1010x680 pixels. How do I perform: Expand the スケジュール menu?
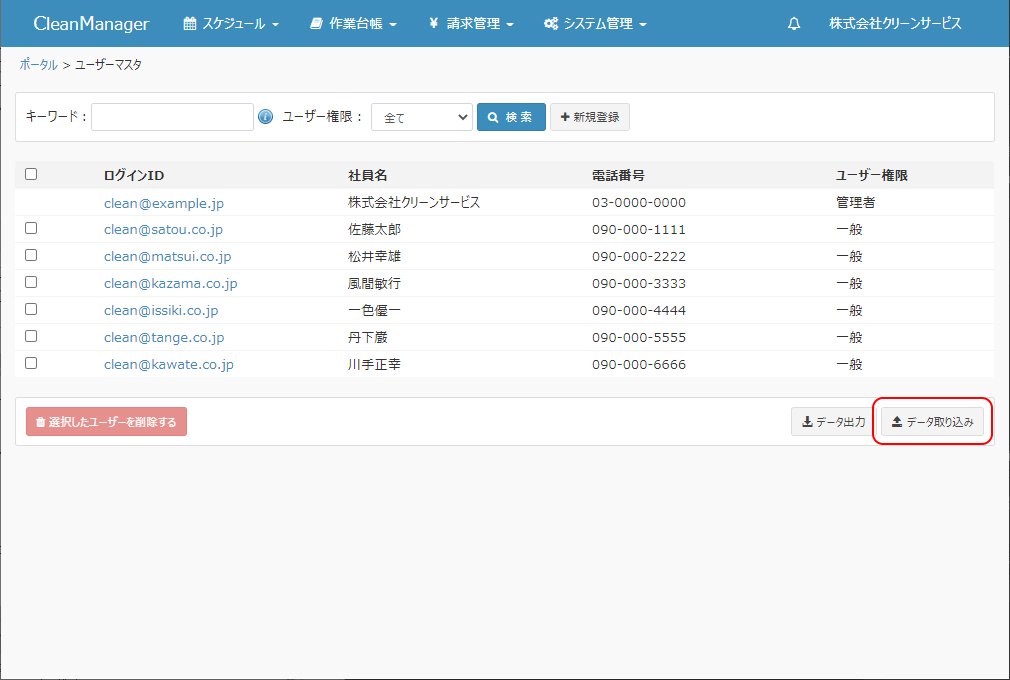tap(231, 24)
